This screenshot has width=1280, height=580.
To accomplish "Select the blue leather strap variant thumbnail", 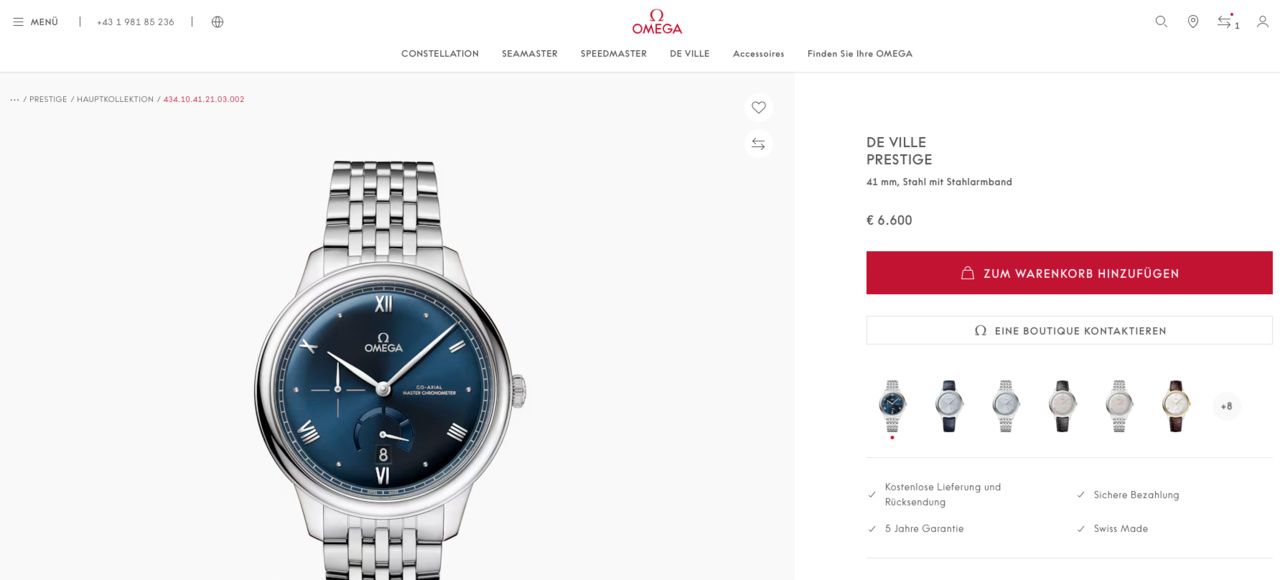I will 948,405.
